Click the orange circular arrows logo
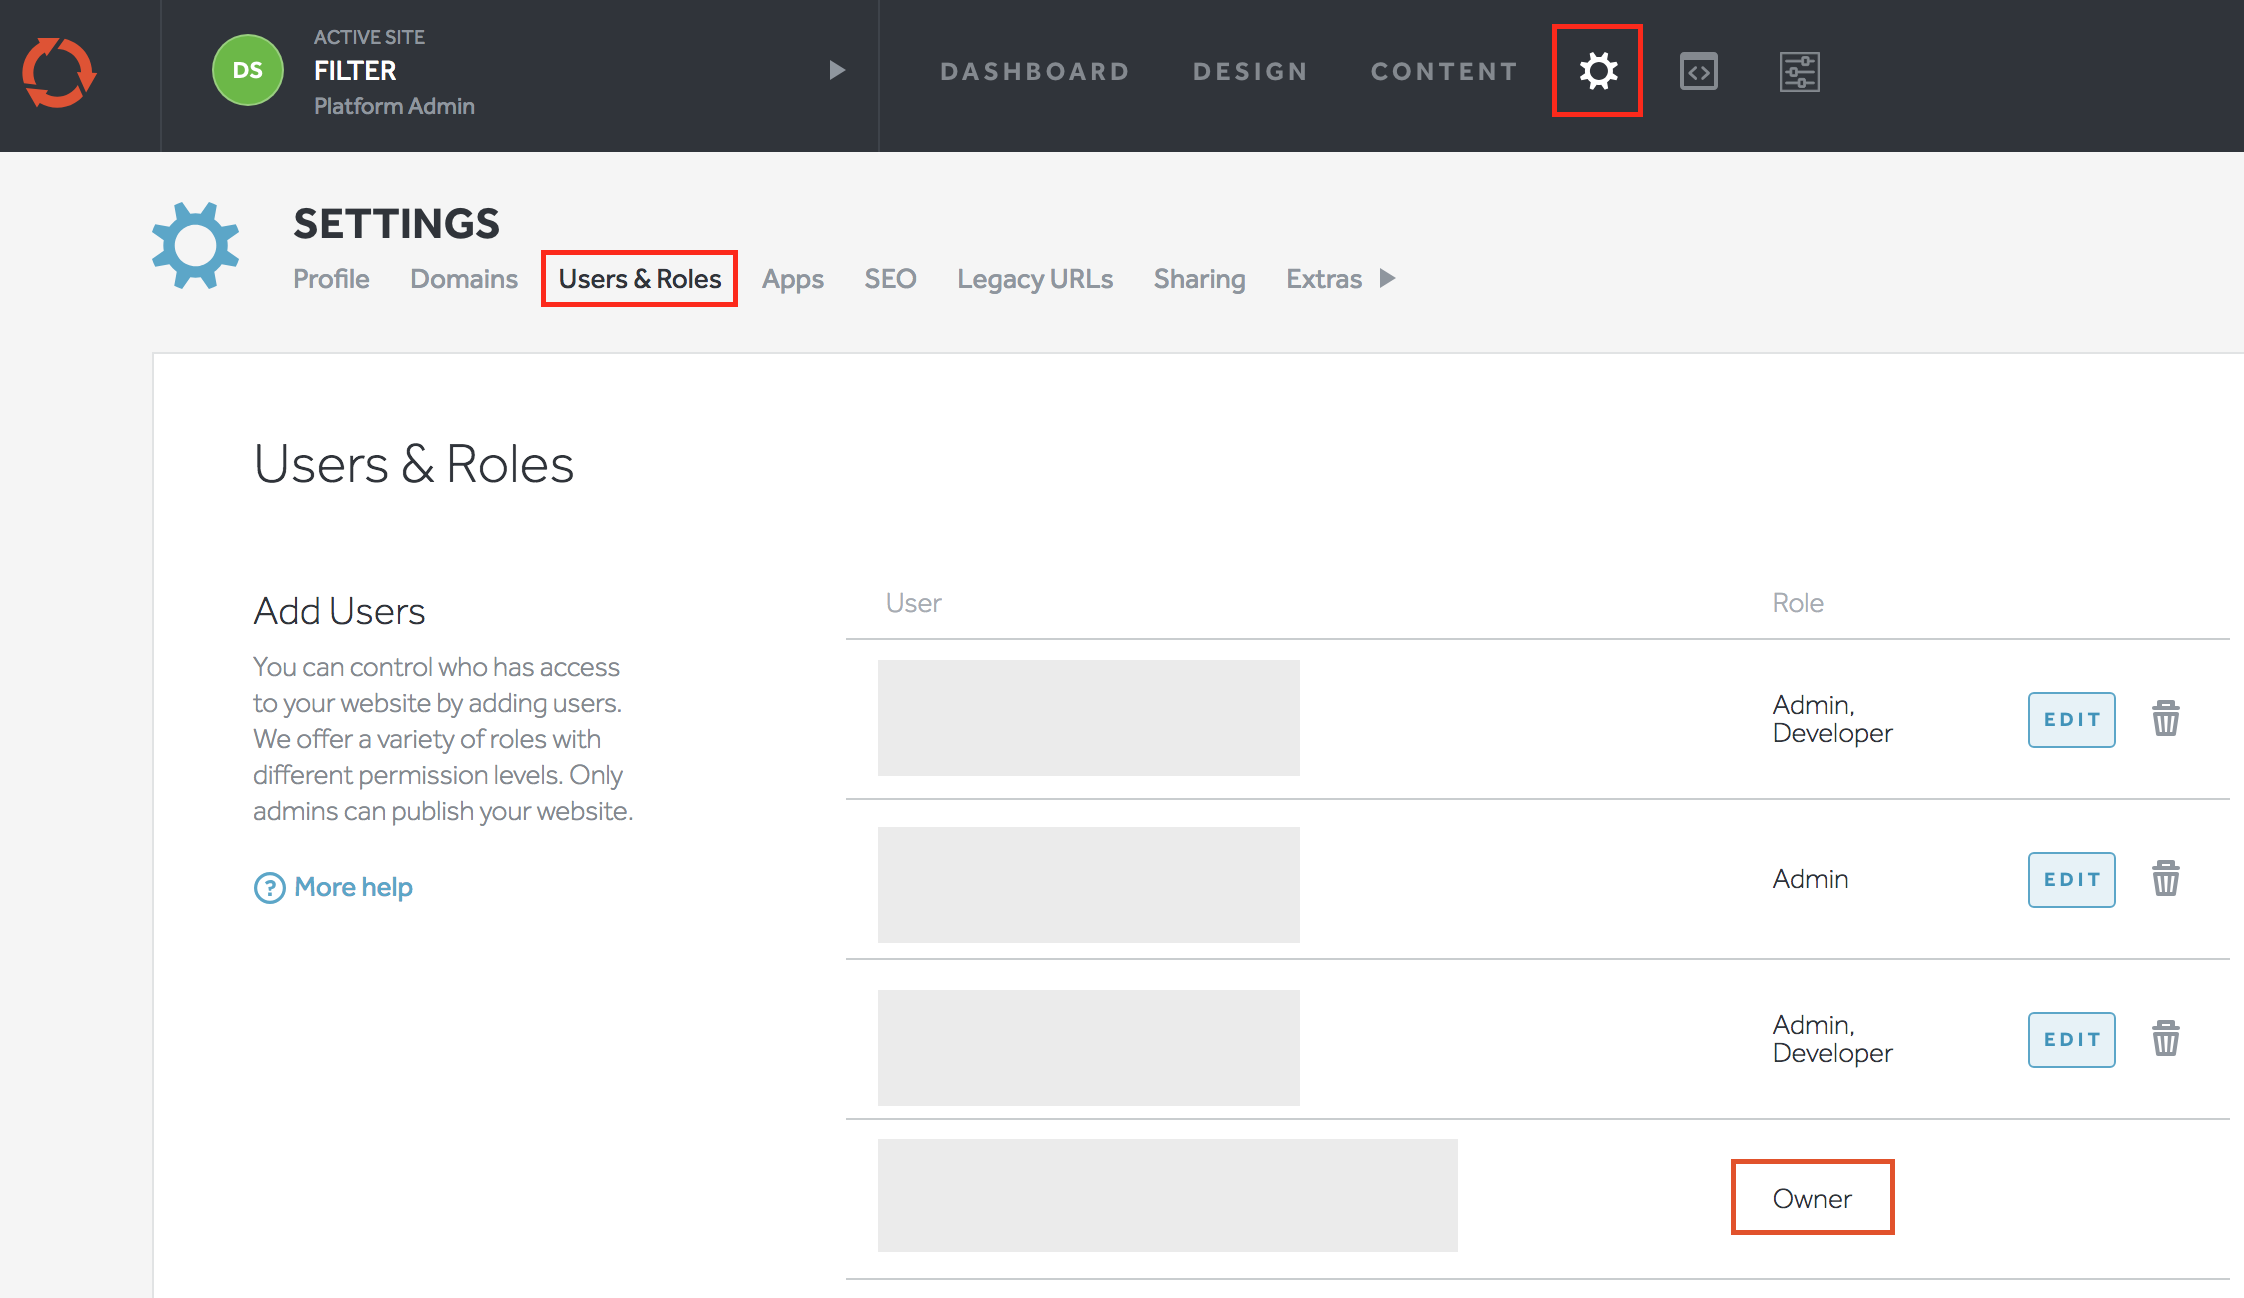 pos(58,72)
